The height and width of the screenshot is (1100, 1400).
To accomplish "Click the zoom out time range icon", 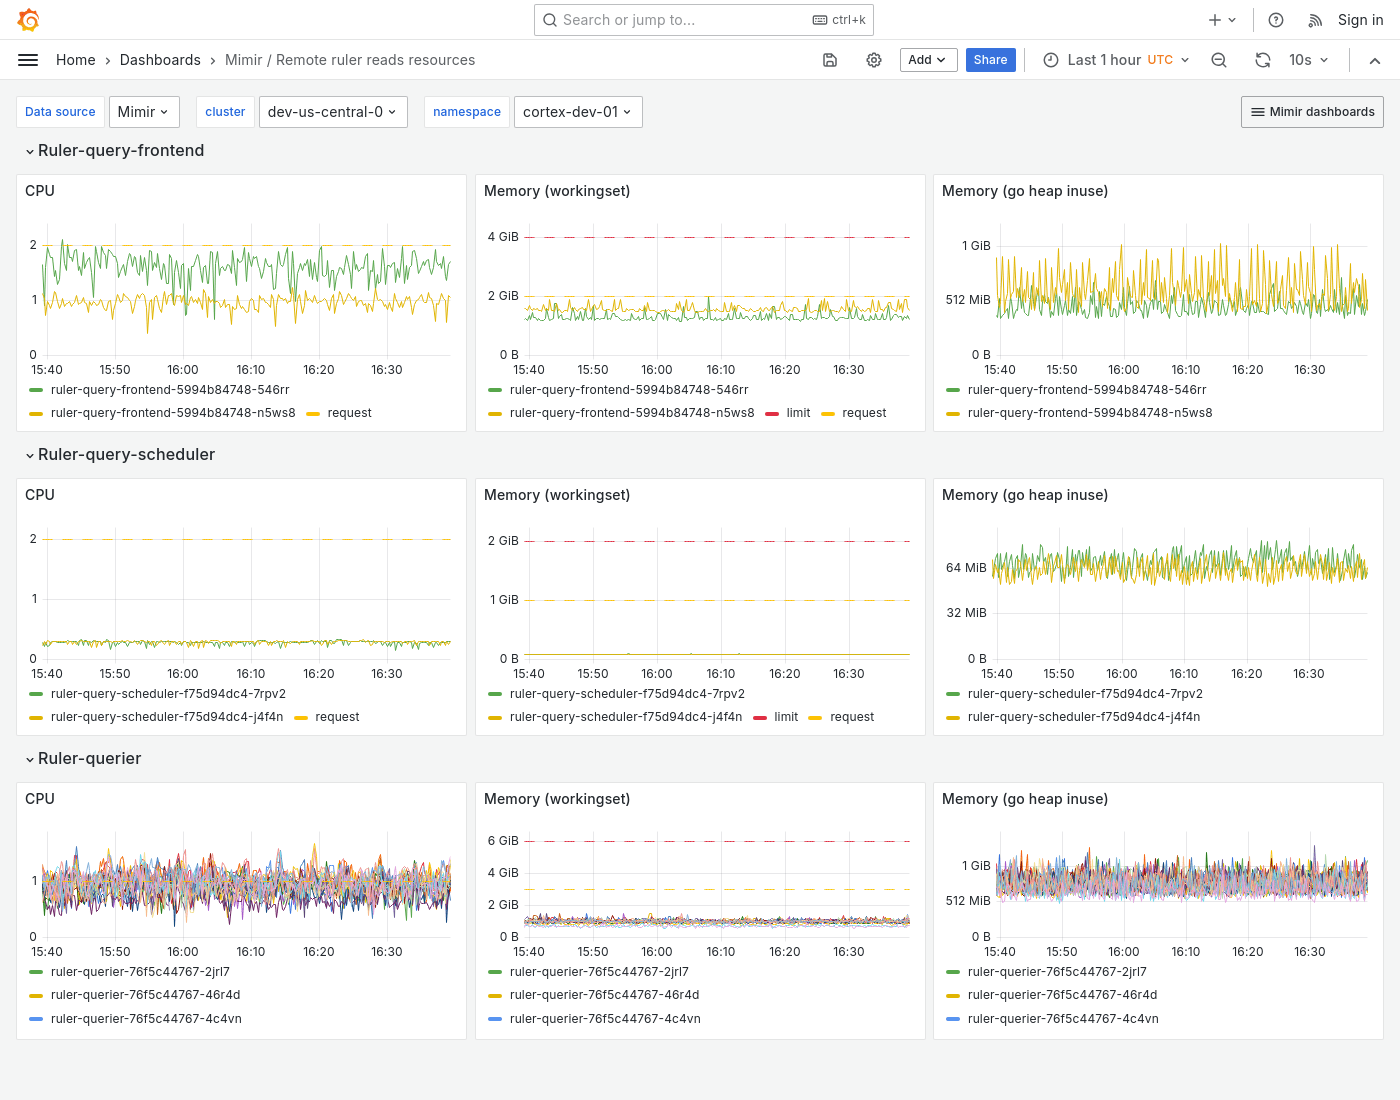I will tap(1218, 60).
